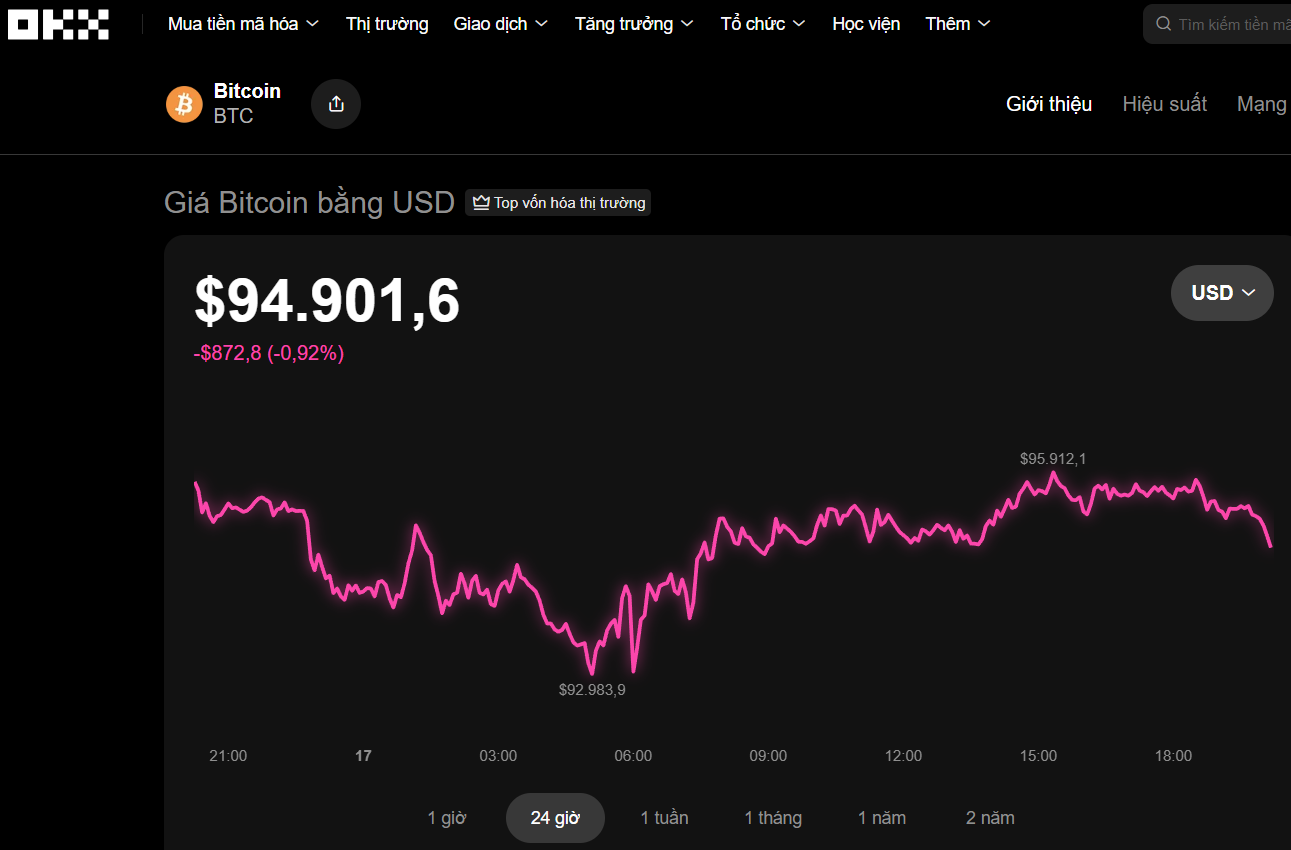1291x850 pixels.
Task: Open the USD currency selector
Action: pyautogui.click(x=1222, y=293)
